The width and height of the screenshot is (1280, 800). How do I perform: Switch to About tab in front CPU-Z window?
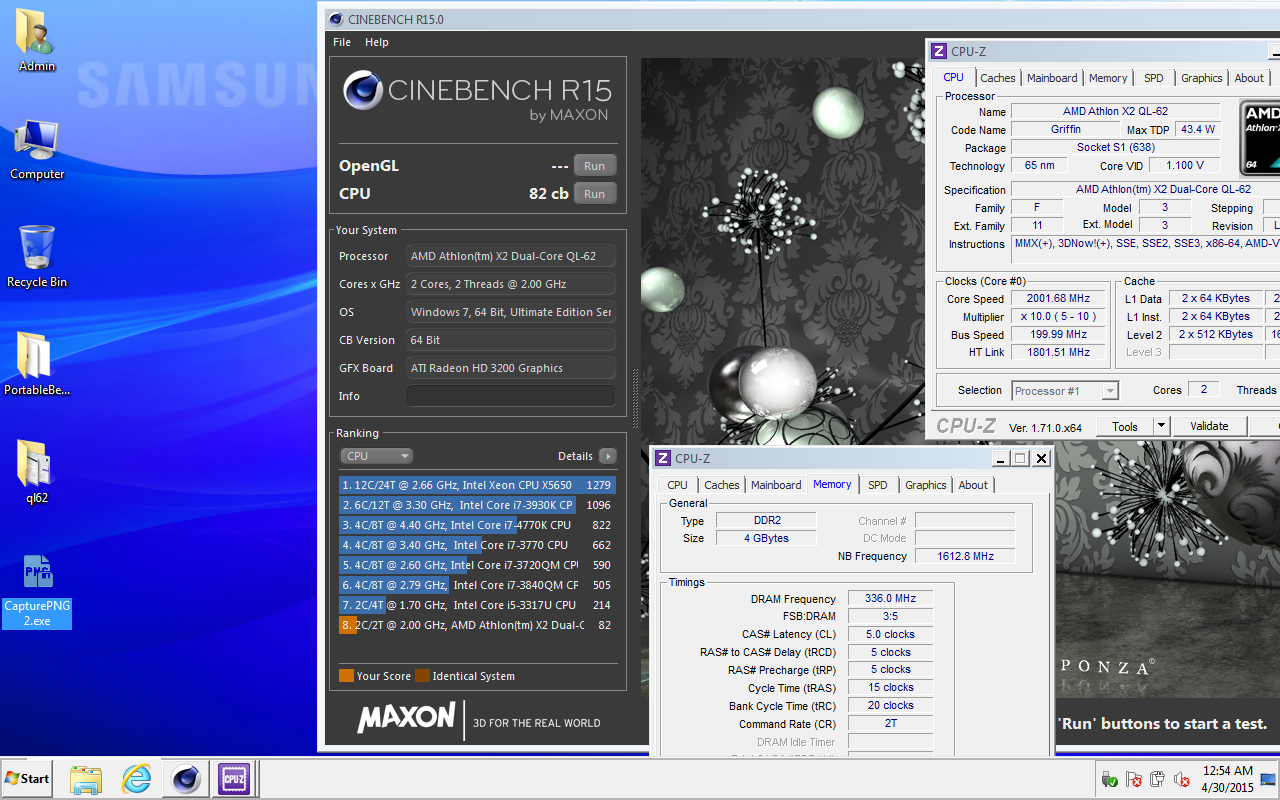point(973,485)
